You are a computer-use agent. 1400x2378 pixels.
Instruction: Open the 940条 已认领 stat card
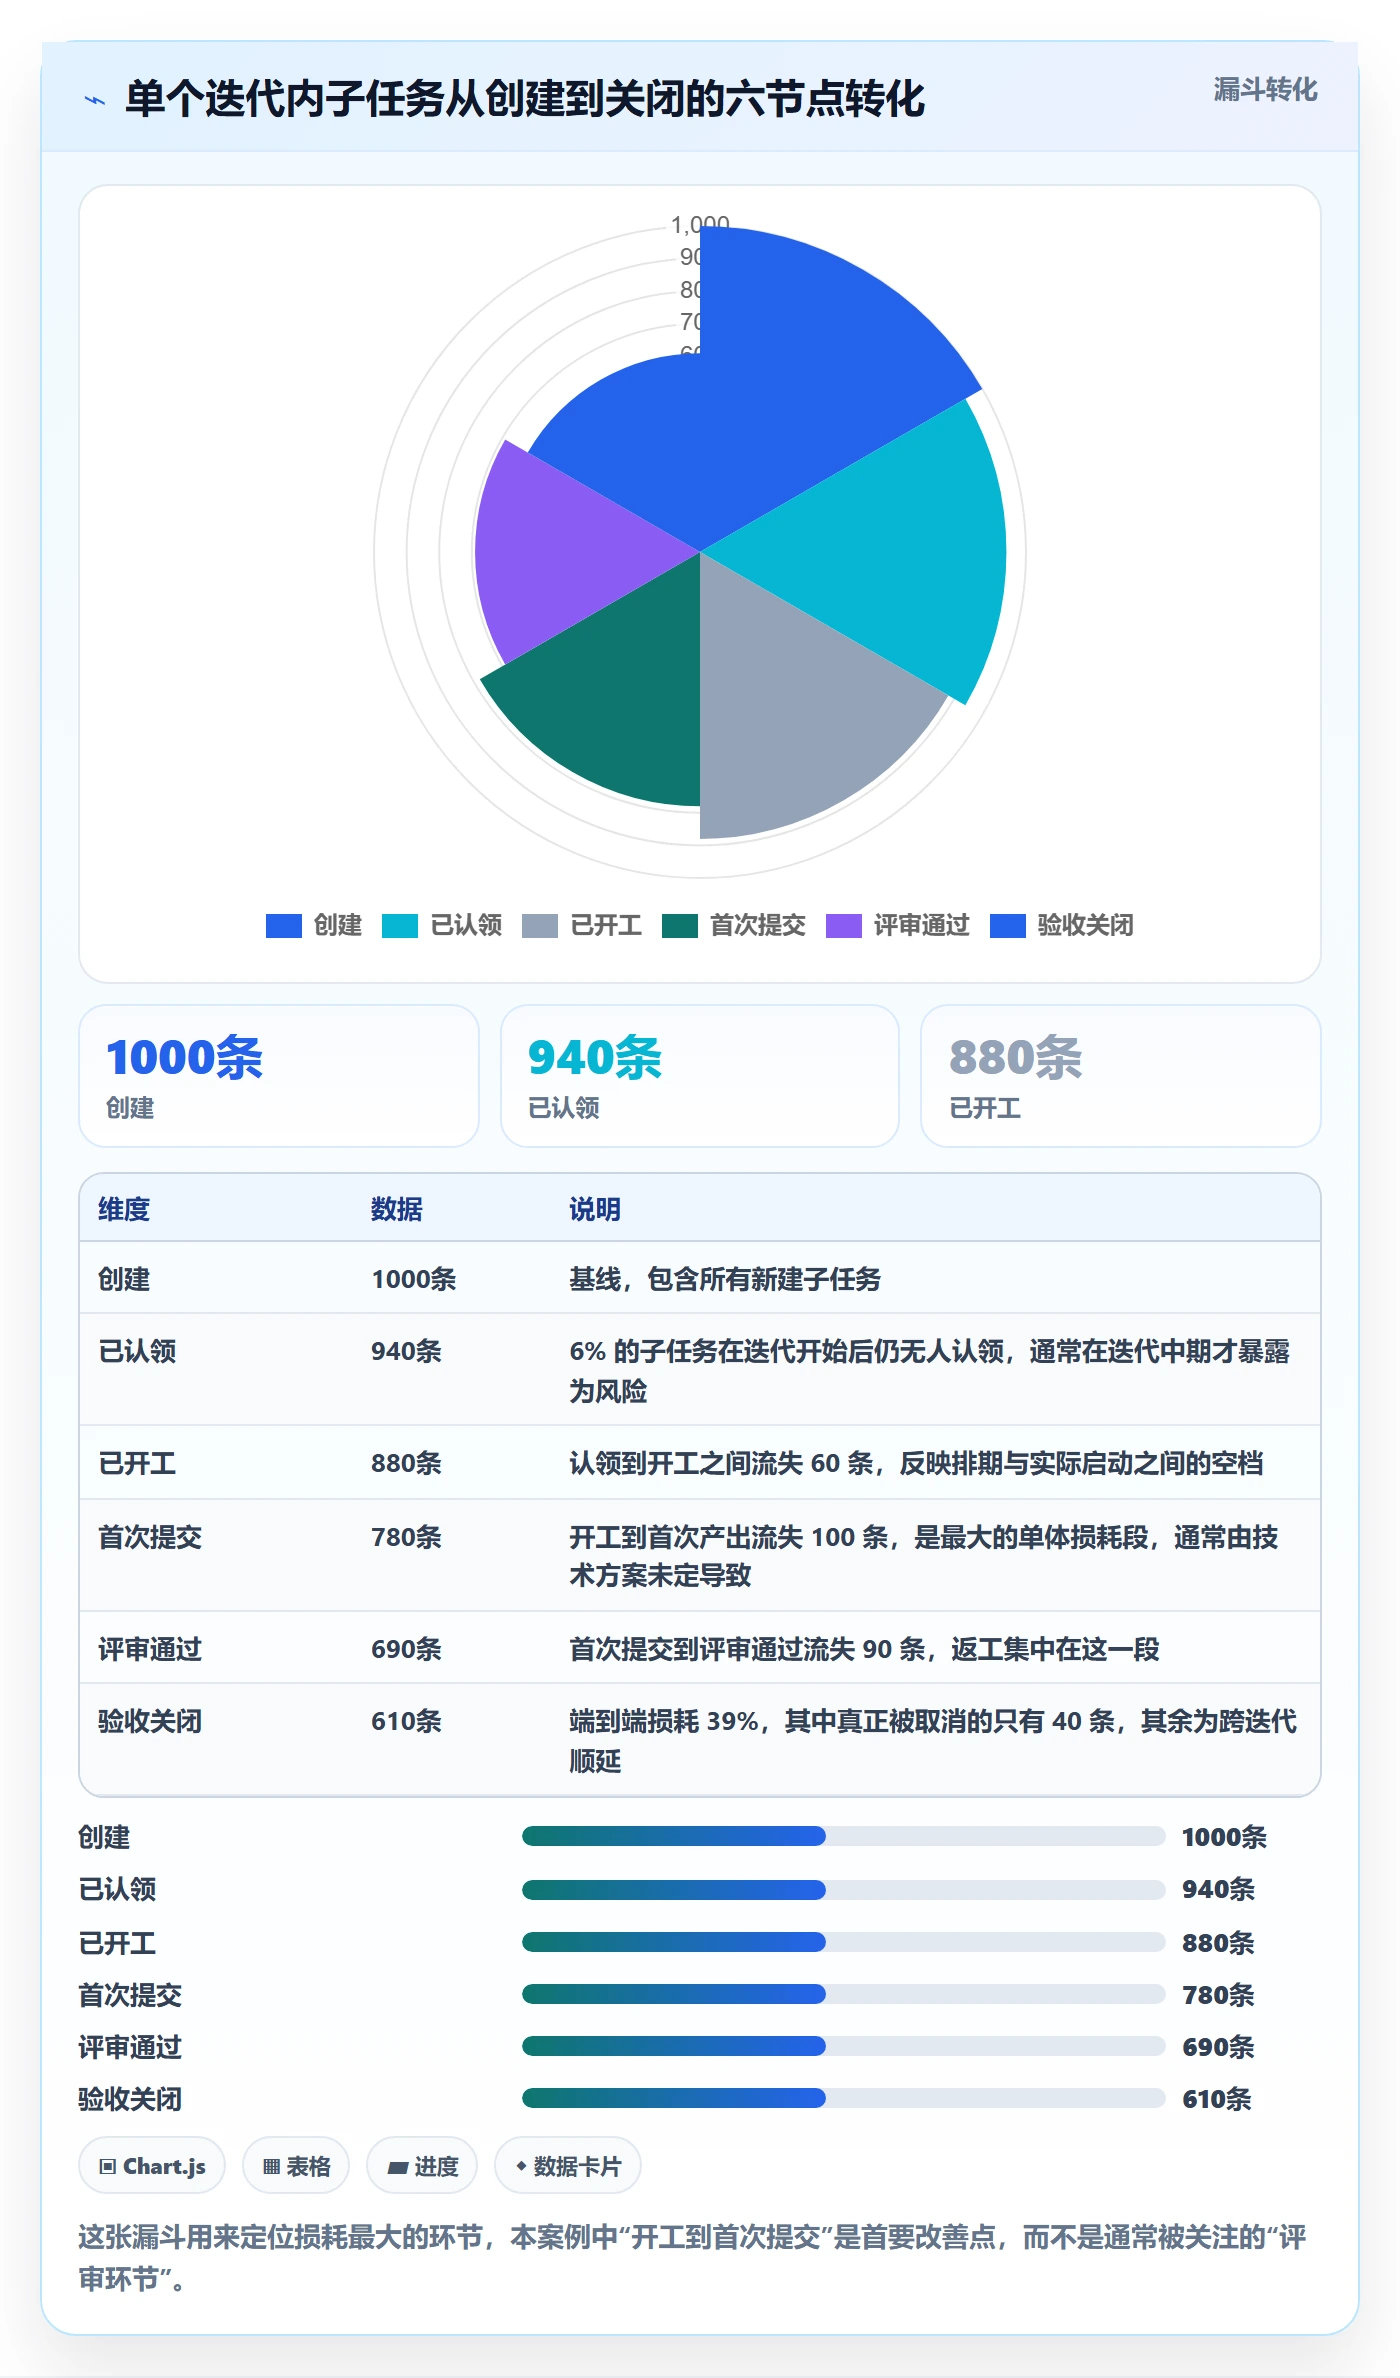700,1076
